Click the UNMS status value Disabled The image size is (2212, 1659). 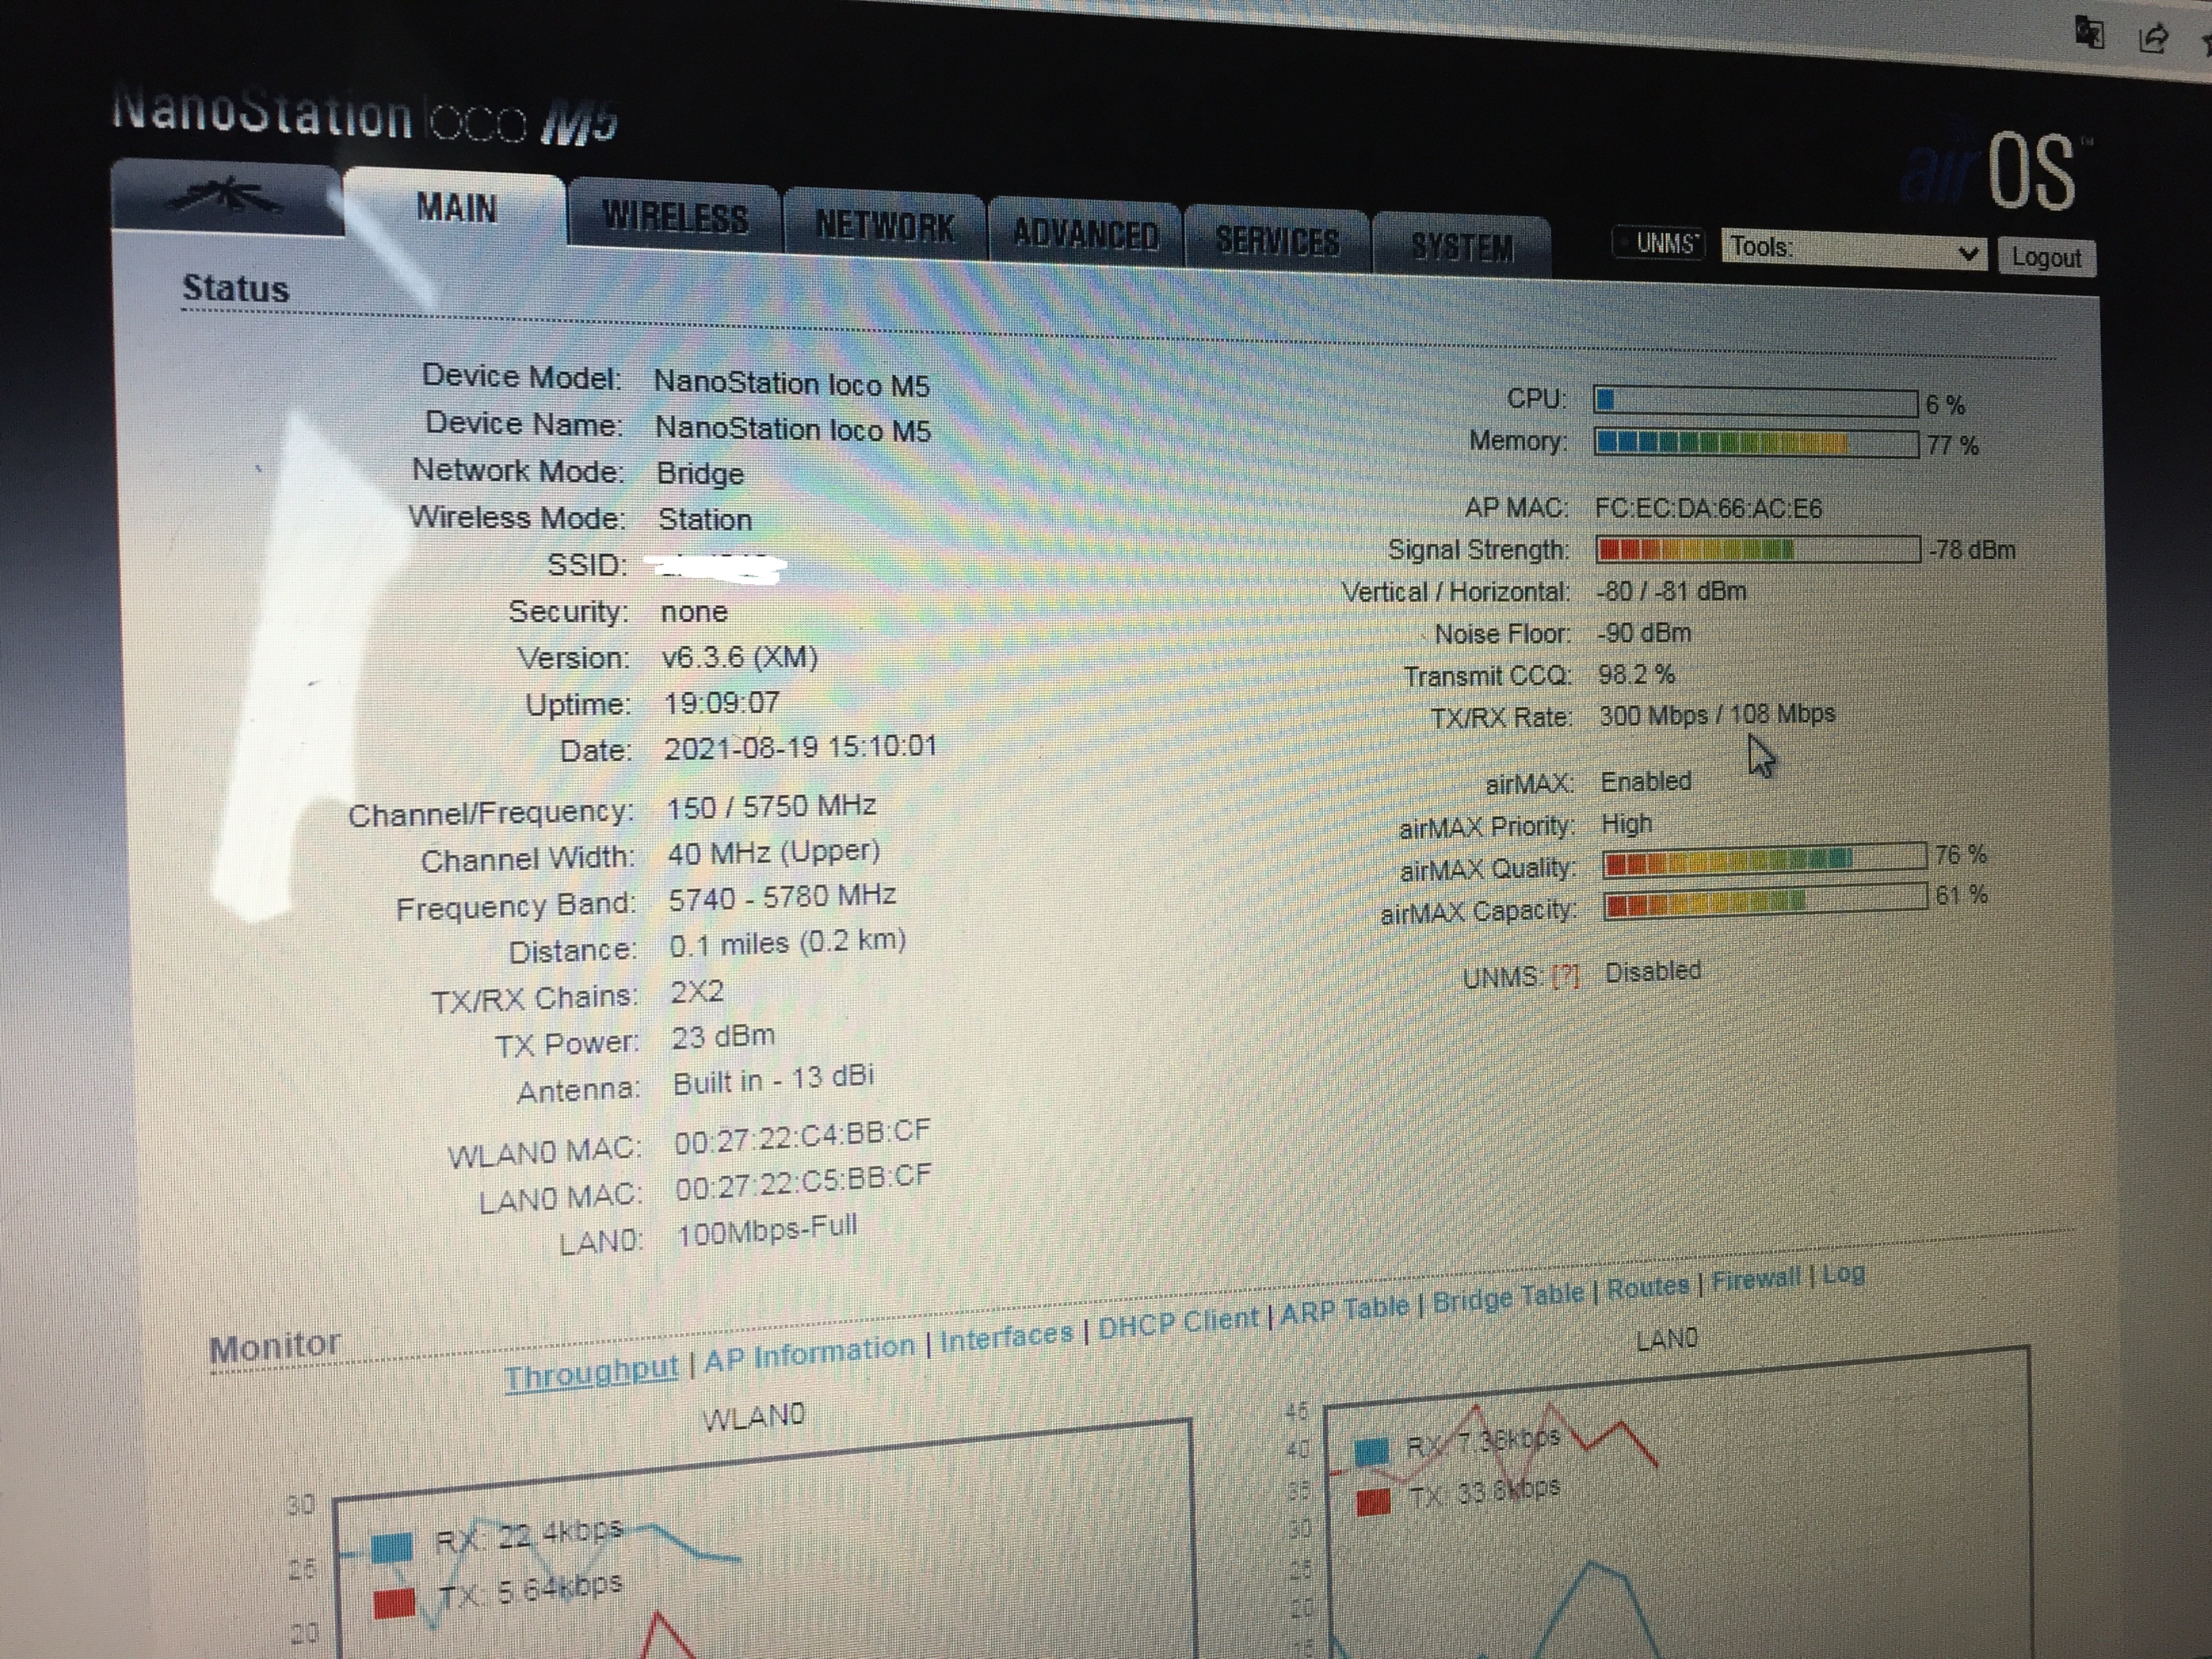click(x=1653, y=970)
